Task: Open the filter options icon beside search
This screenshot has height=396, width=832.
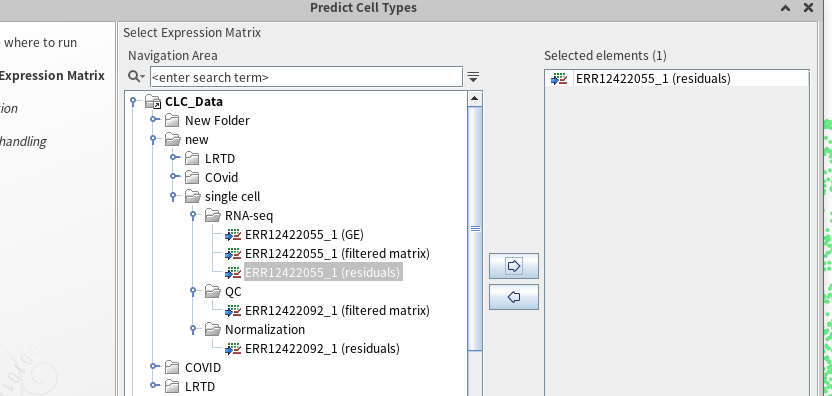Action: [473, 77]
